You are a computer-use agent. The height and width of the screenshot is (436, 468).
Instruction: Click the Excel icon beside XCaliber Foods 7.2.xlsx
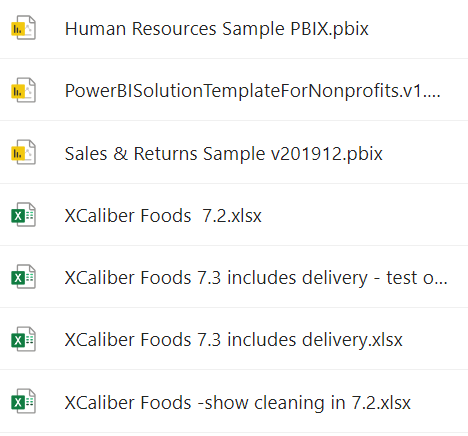23,215
